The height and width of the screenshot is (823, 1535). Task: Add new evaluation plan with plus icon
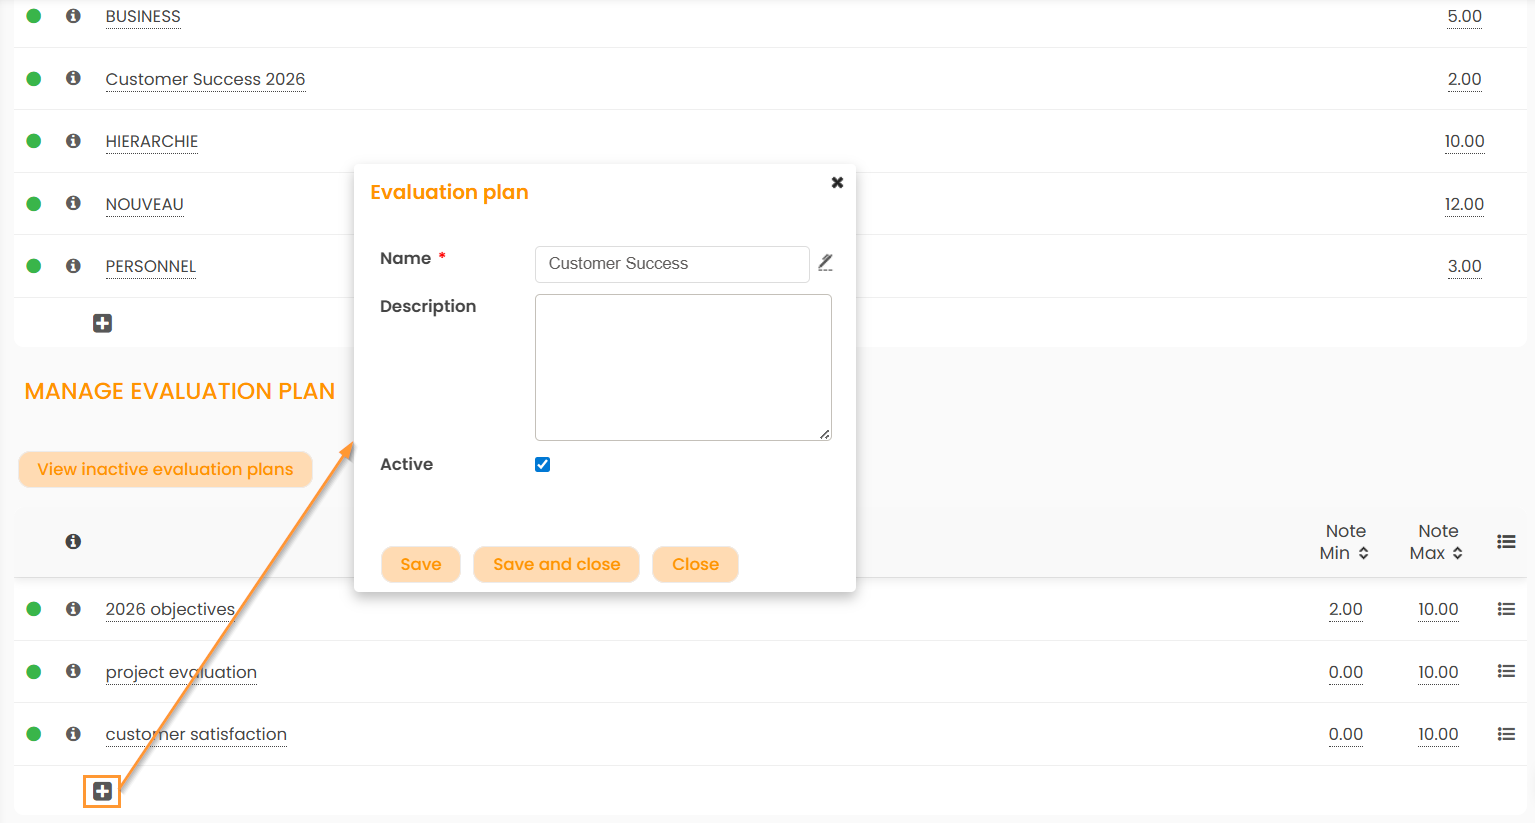click(102, 792)
